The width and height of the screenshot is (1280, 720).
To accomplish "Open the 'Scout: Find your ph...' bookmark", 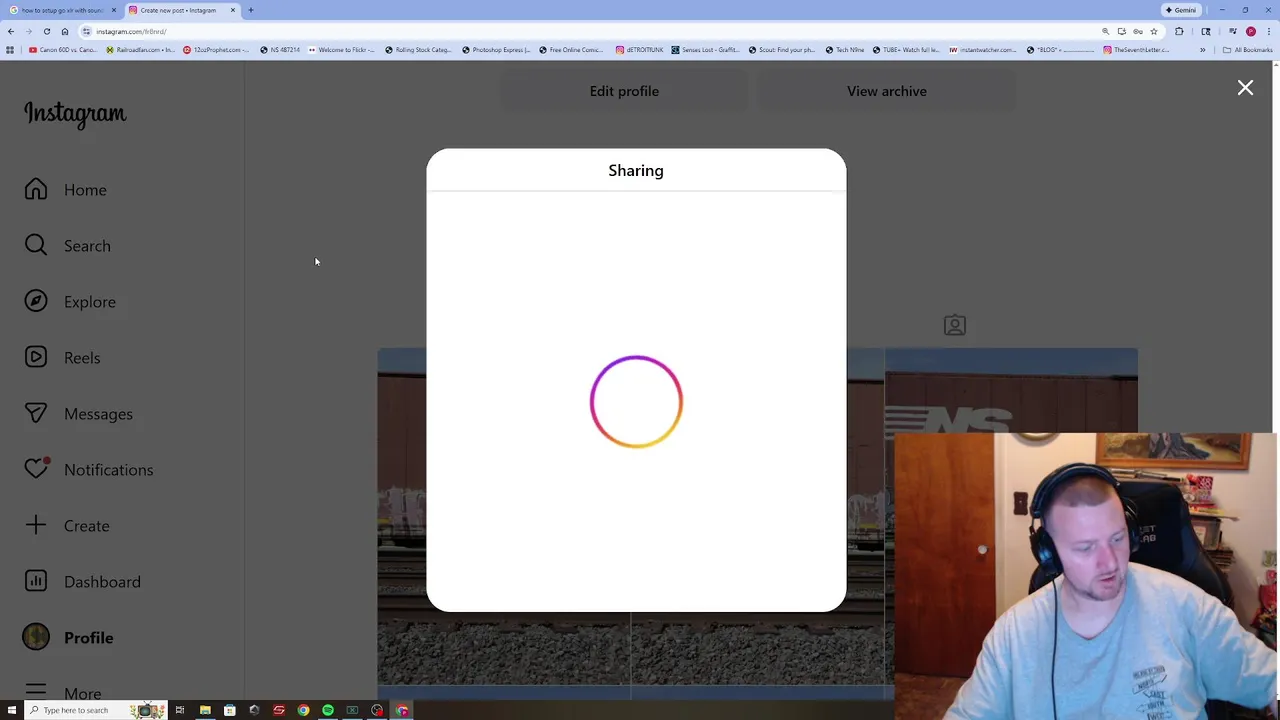I will point(782,50).
